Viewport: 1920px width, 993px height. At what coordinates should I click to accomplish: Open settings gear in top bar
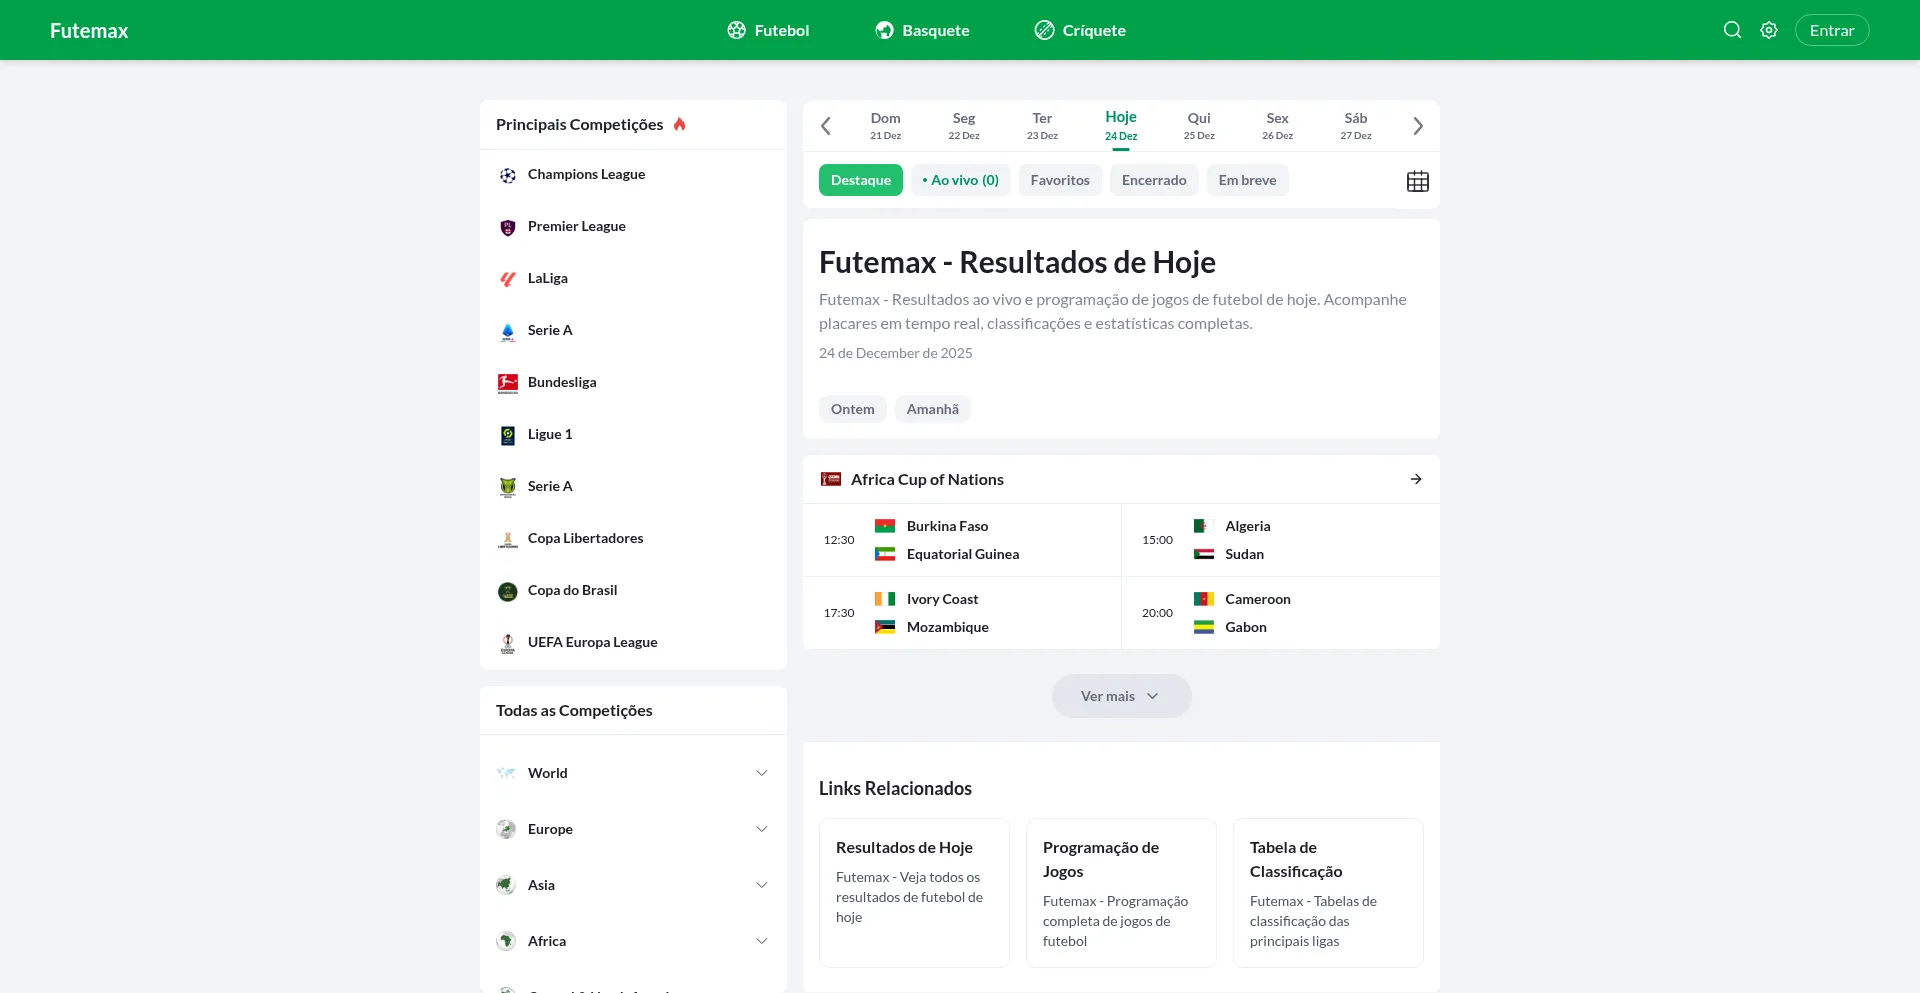1769,30
